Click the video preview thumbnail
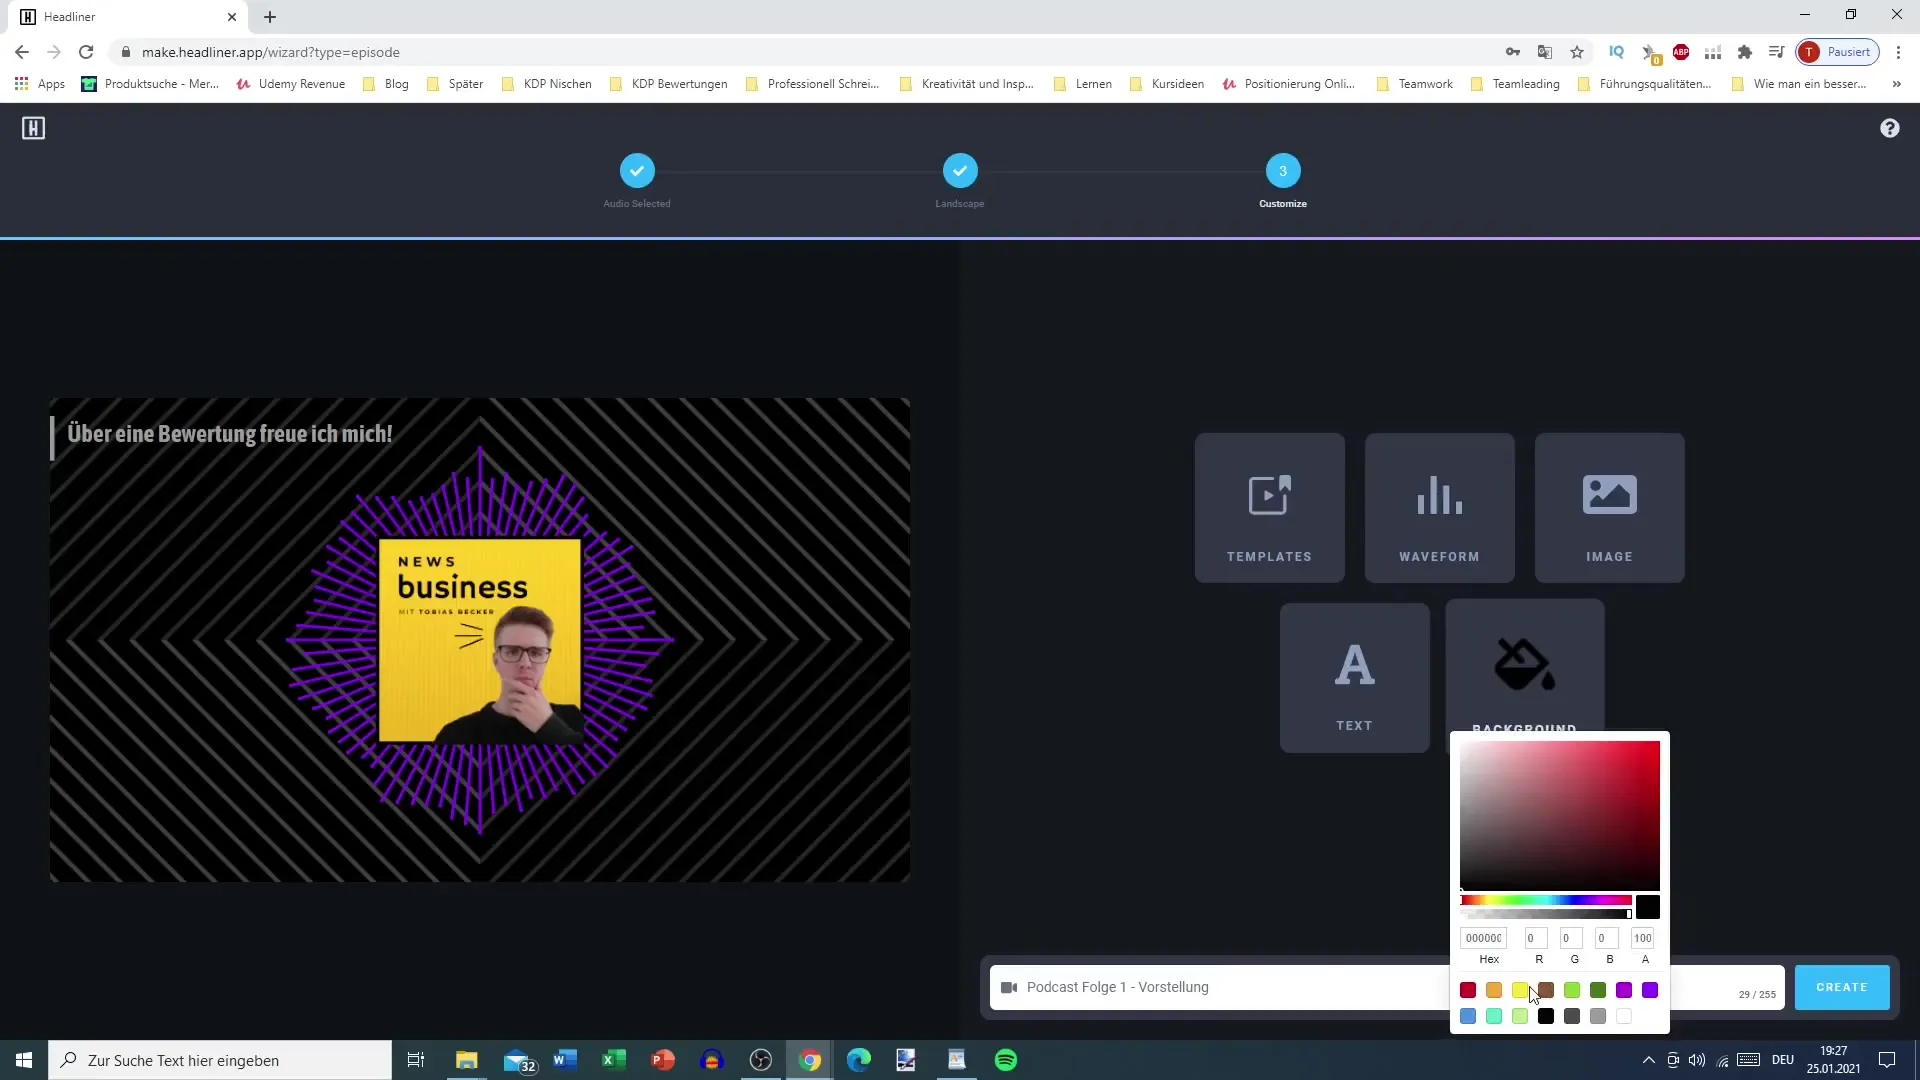Viewport: 1920px width, 1080px height. click(x=480, y=640)
